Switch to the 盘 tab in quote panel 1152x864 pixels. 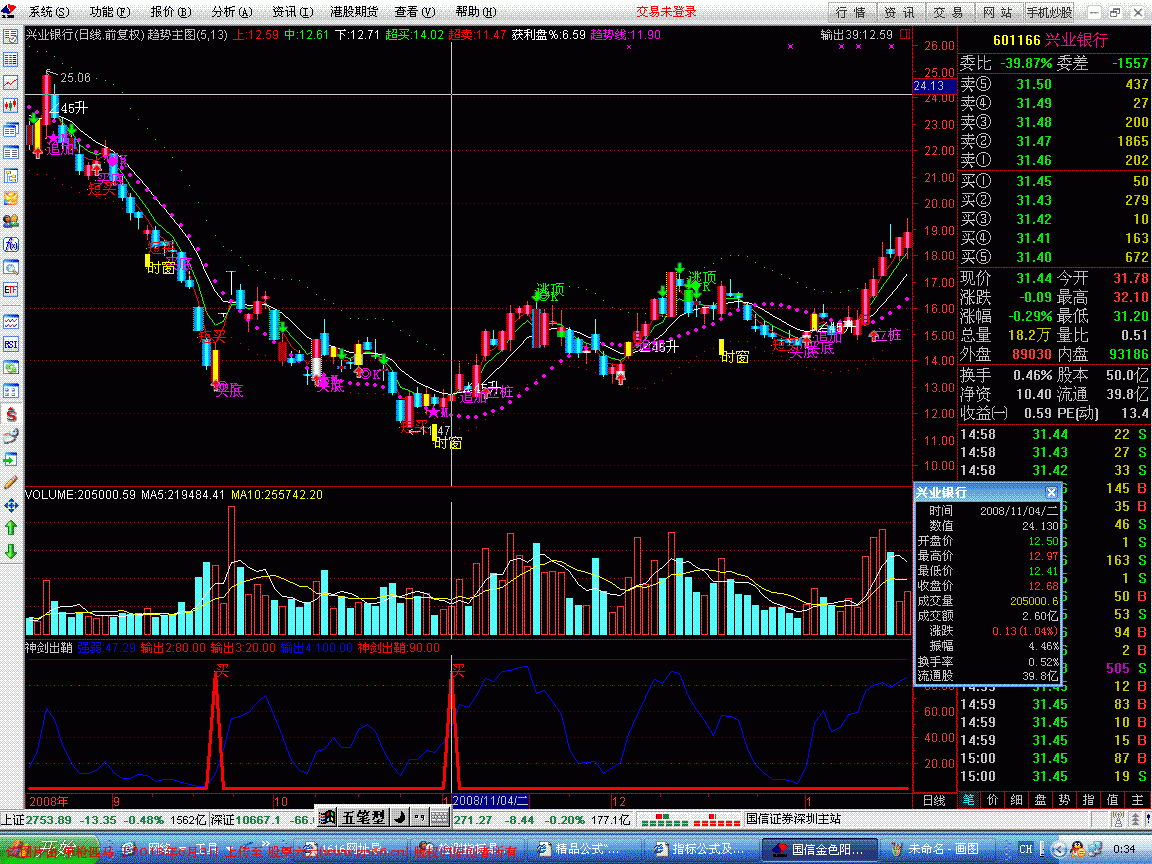pos(1040,800)
